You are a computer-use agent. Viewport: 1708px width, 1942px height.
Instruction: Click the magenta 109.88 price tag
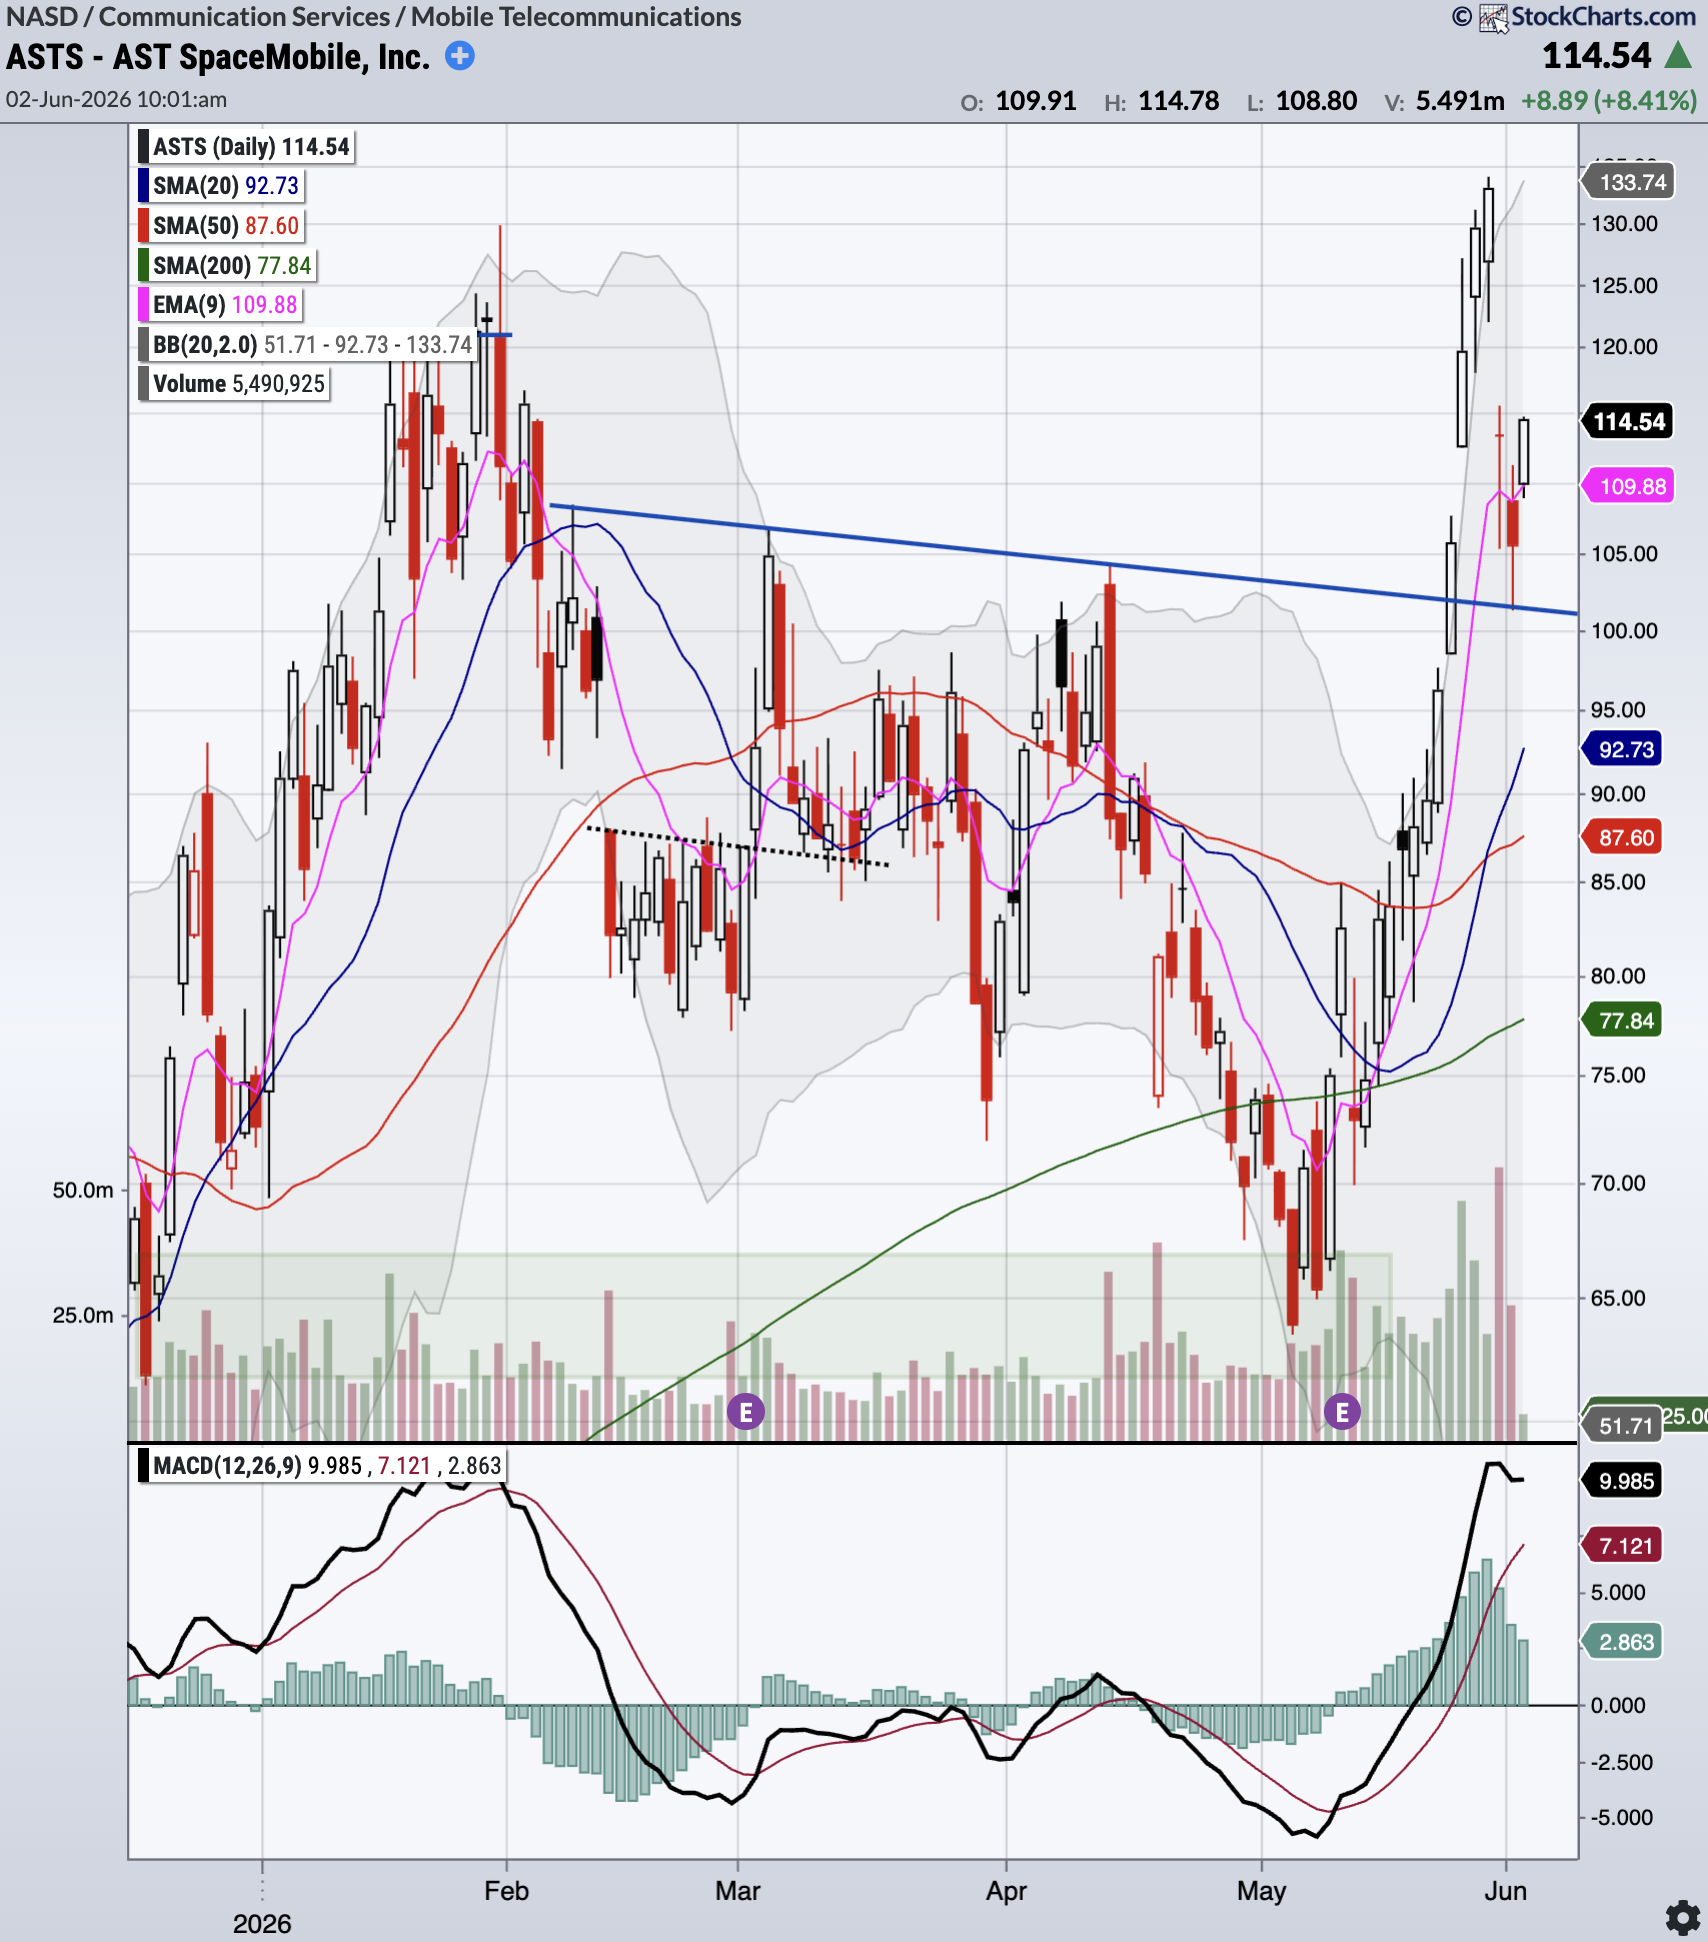(1627, 487)
